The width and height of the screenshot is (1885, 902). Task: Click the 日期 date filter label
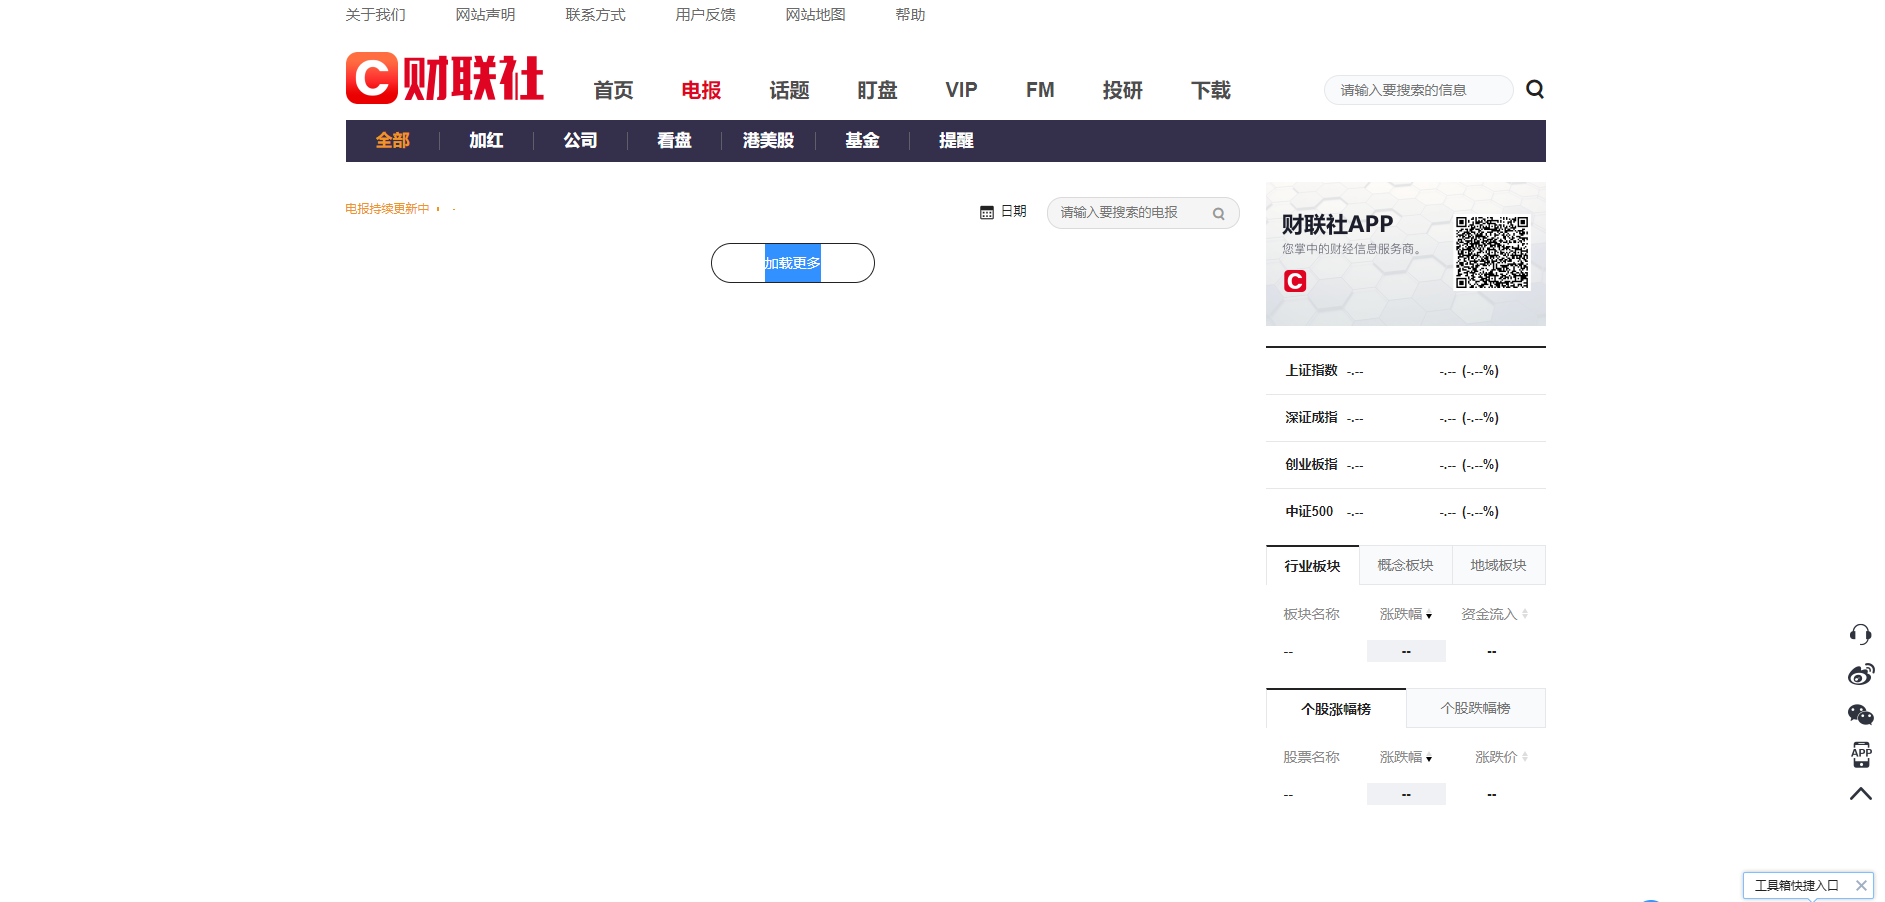point(1014,212)
